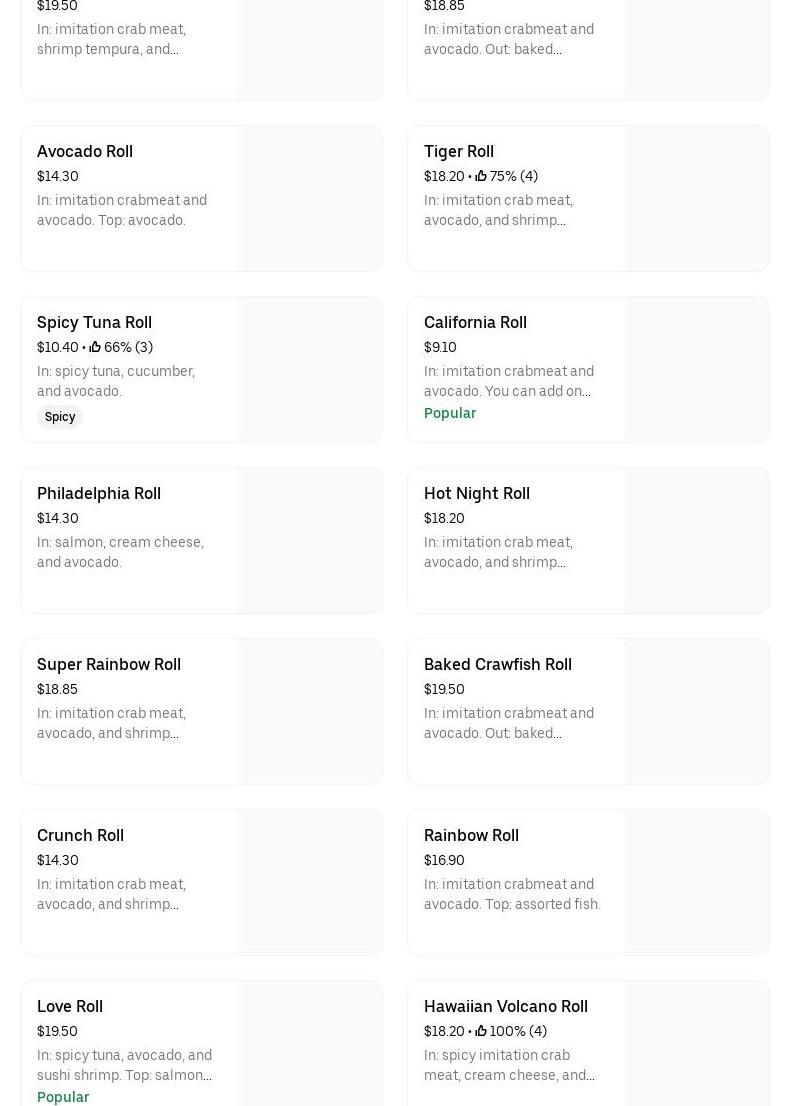Select Philadelphia Roll menu item

(x=99, y=493)
